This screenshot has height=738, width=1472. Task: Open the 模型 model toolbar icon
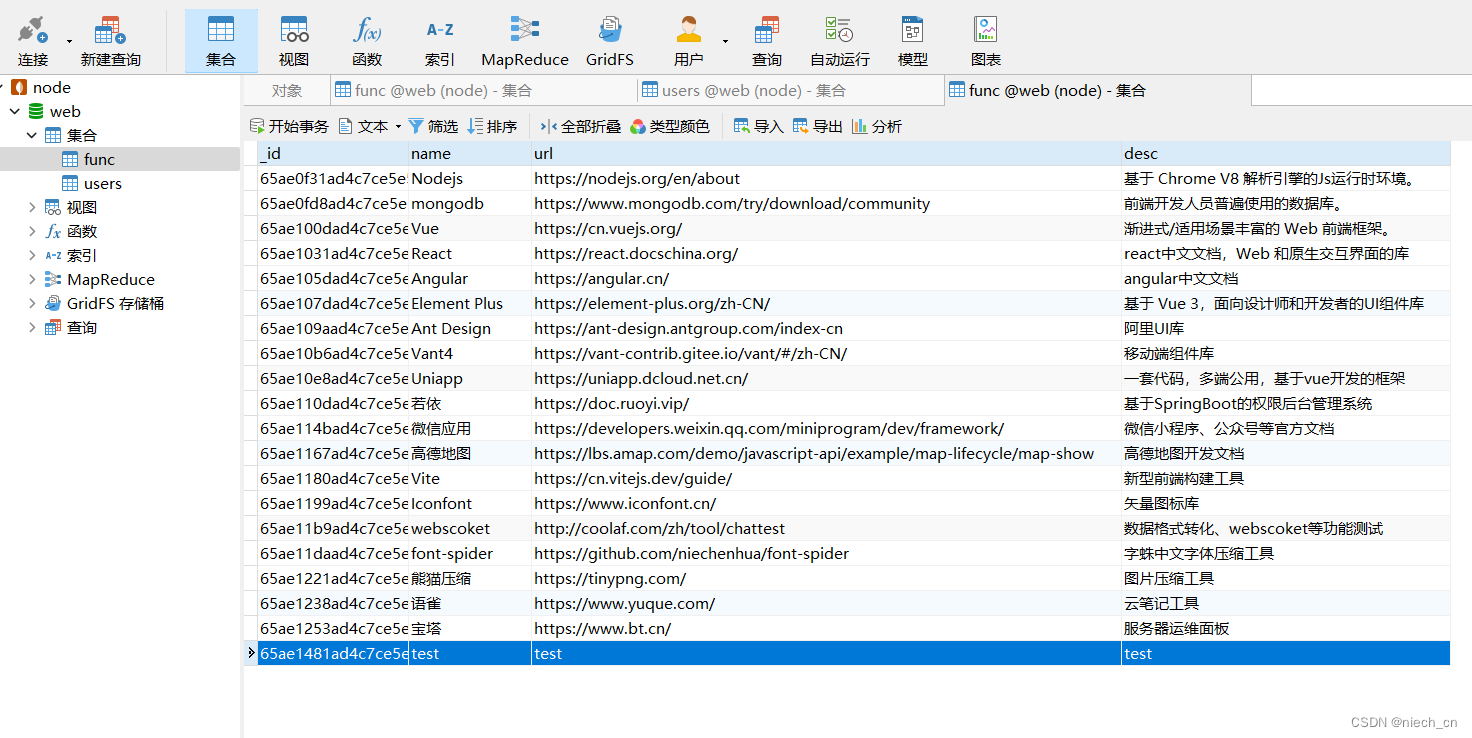[913, 41]
